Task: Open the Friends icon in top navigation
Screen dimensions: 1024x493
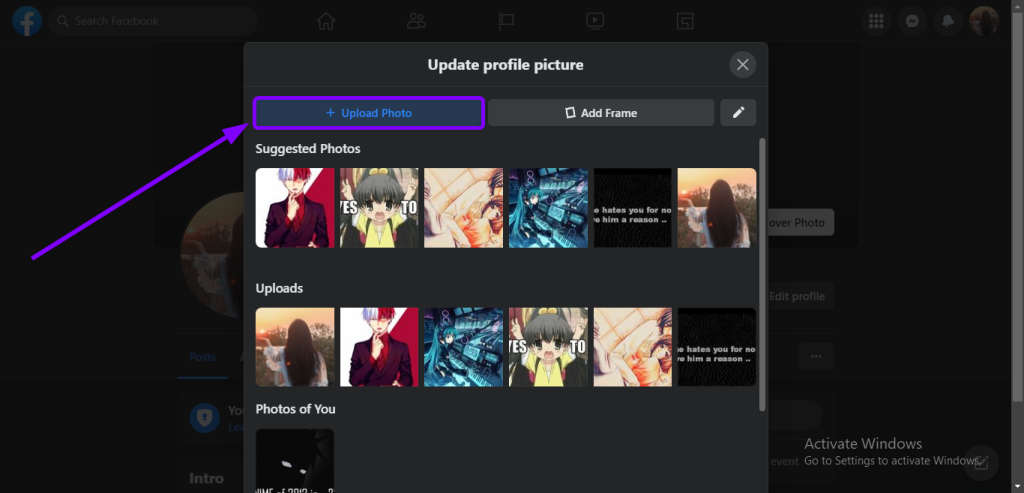Action: point(417,21)
